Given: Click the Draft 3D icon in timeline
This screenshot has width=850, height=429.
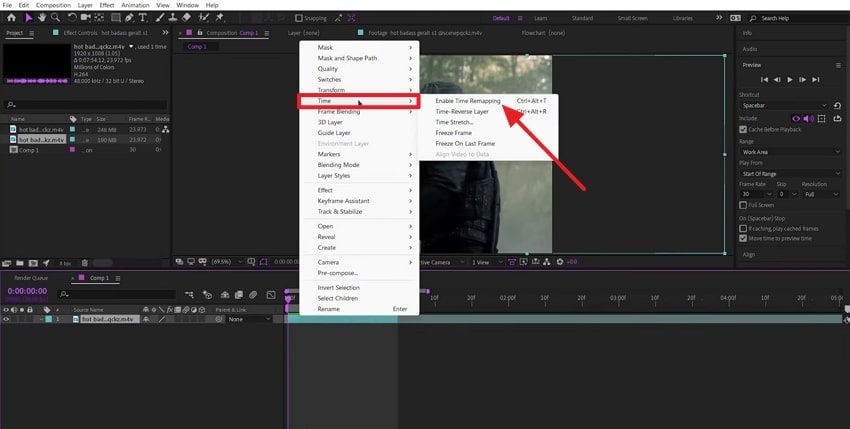Looking at the screenshot, I should click(x=207, y=294).
